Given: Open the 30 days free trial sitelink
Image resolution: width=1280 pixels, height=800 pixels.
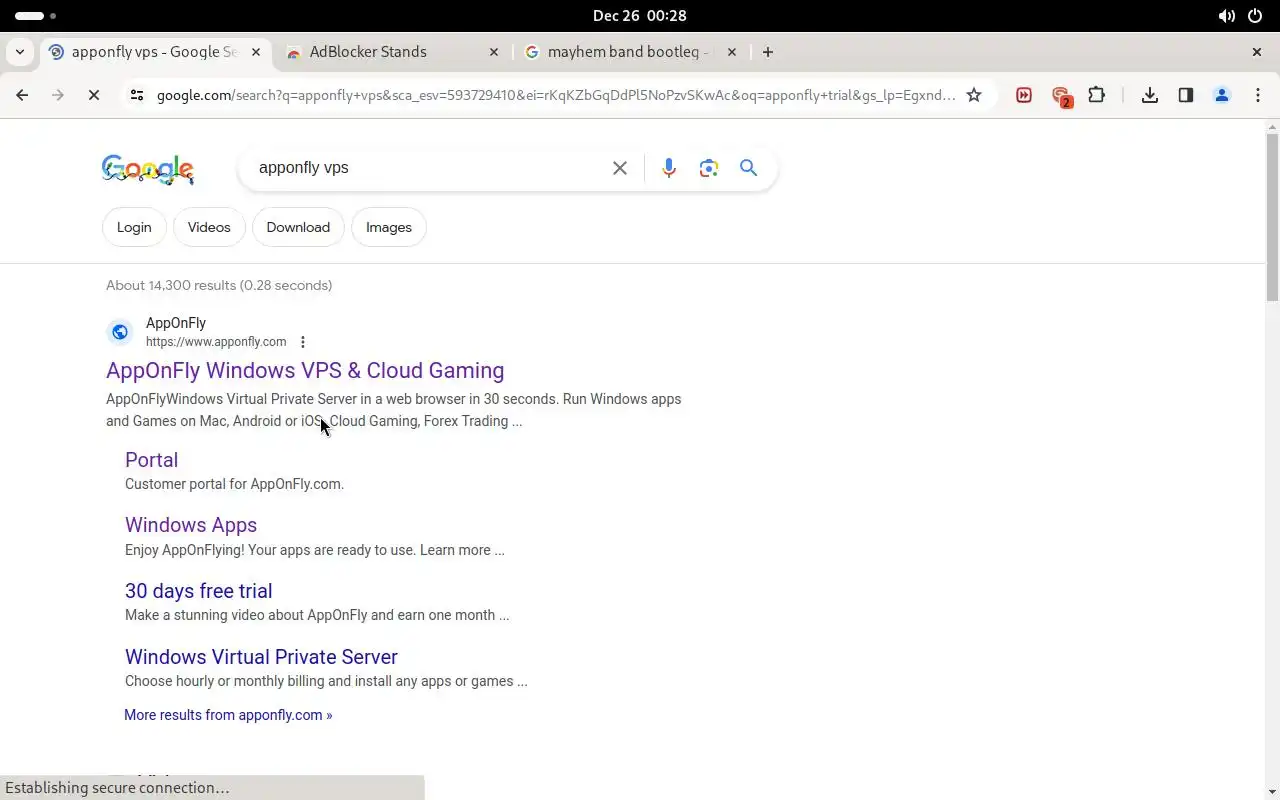Looking at the screenshot, I should click(x=198, y=591).
